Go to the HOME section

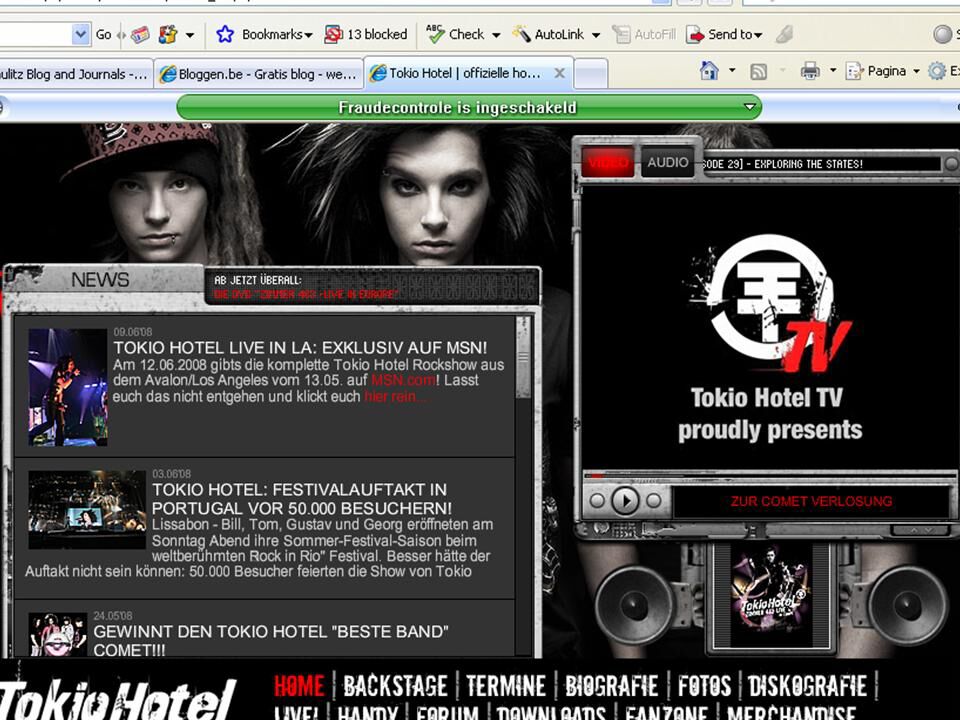coord(299,686)
